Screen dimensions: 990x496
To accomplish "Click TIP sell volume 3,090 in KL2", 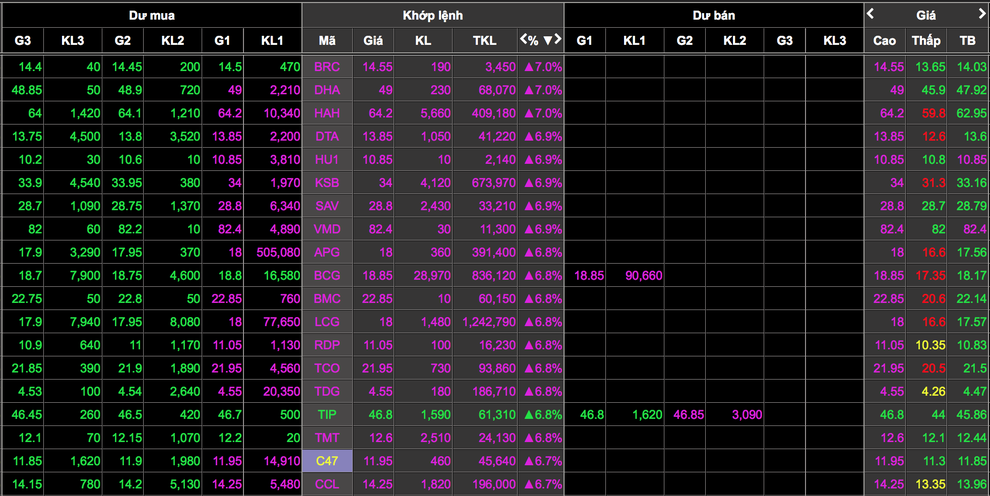I will tap(734, 413).
